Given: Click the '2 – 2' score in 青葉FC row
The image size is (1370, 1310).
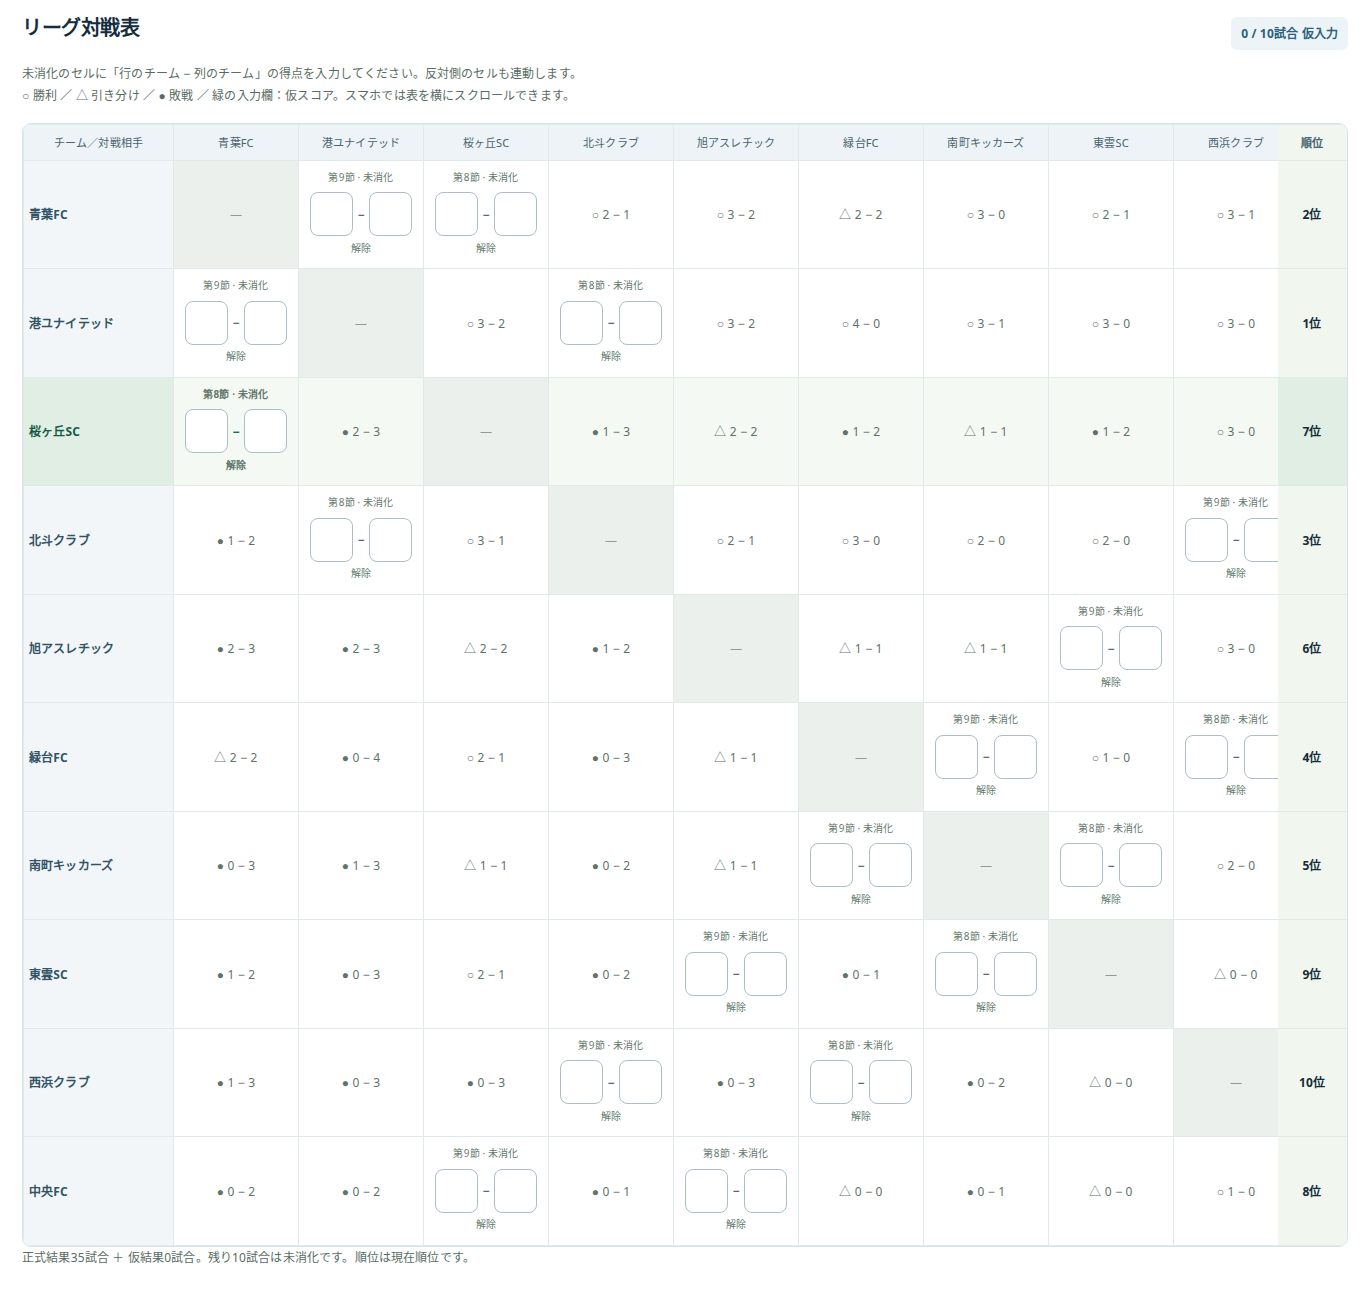Looking at the screenshot, I should point(866,215).
